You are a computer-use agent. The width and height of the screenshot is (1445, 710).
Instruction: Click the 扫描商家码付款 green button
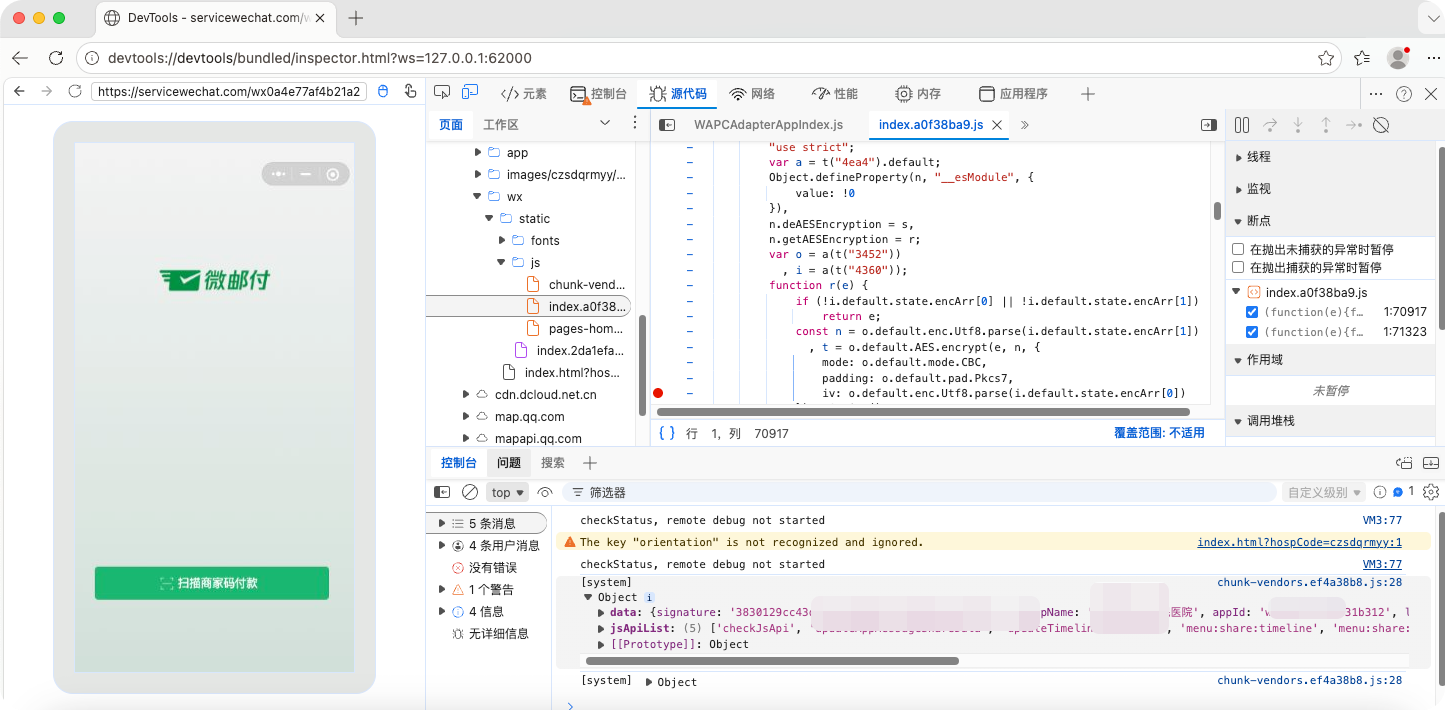[212, 583]
